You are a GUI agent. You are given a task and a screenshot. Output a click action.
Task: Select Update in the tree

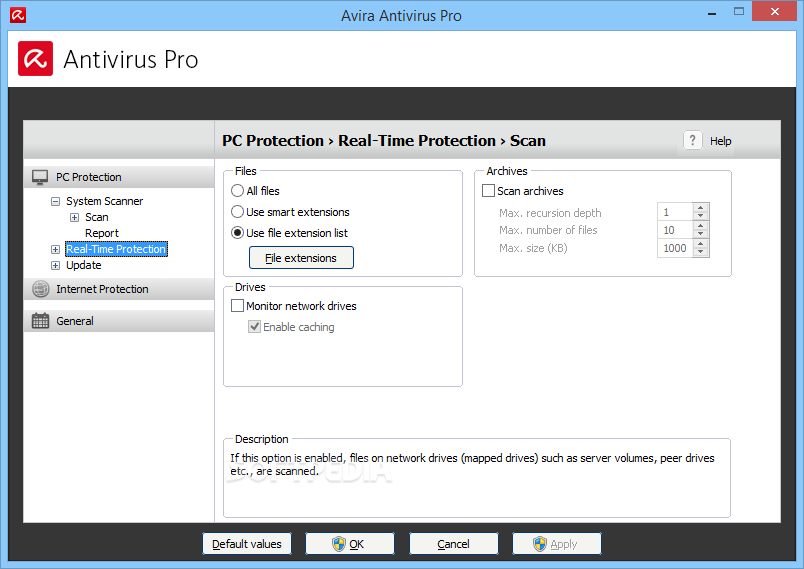point(84,266)
